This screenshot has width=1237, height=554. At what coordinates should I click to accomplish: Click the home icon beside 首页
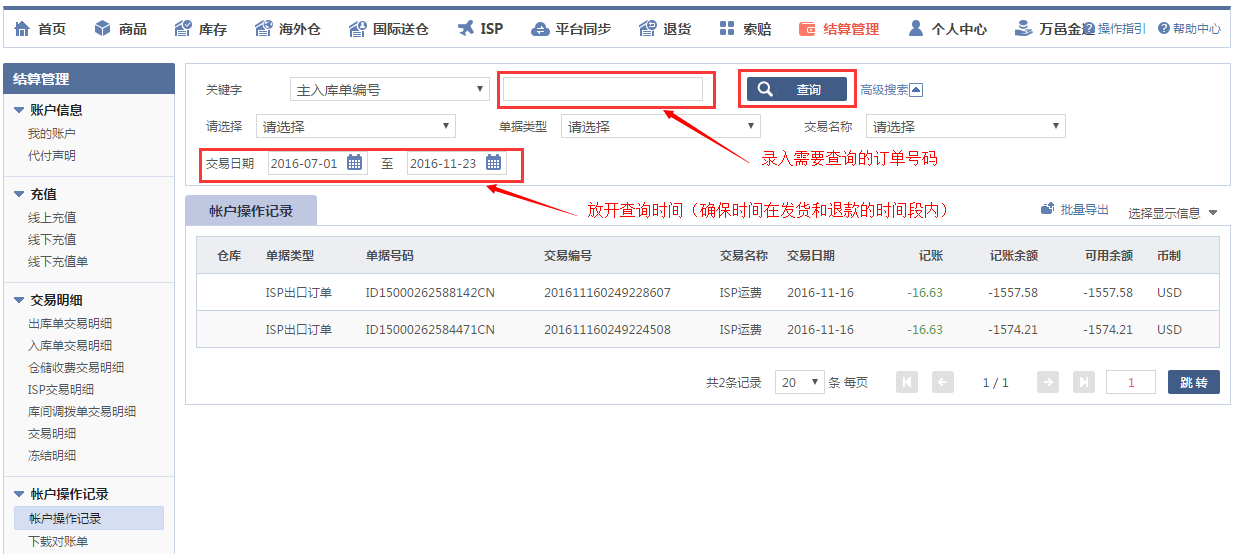click(x=22, y=29)
